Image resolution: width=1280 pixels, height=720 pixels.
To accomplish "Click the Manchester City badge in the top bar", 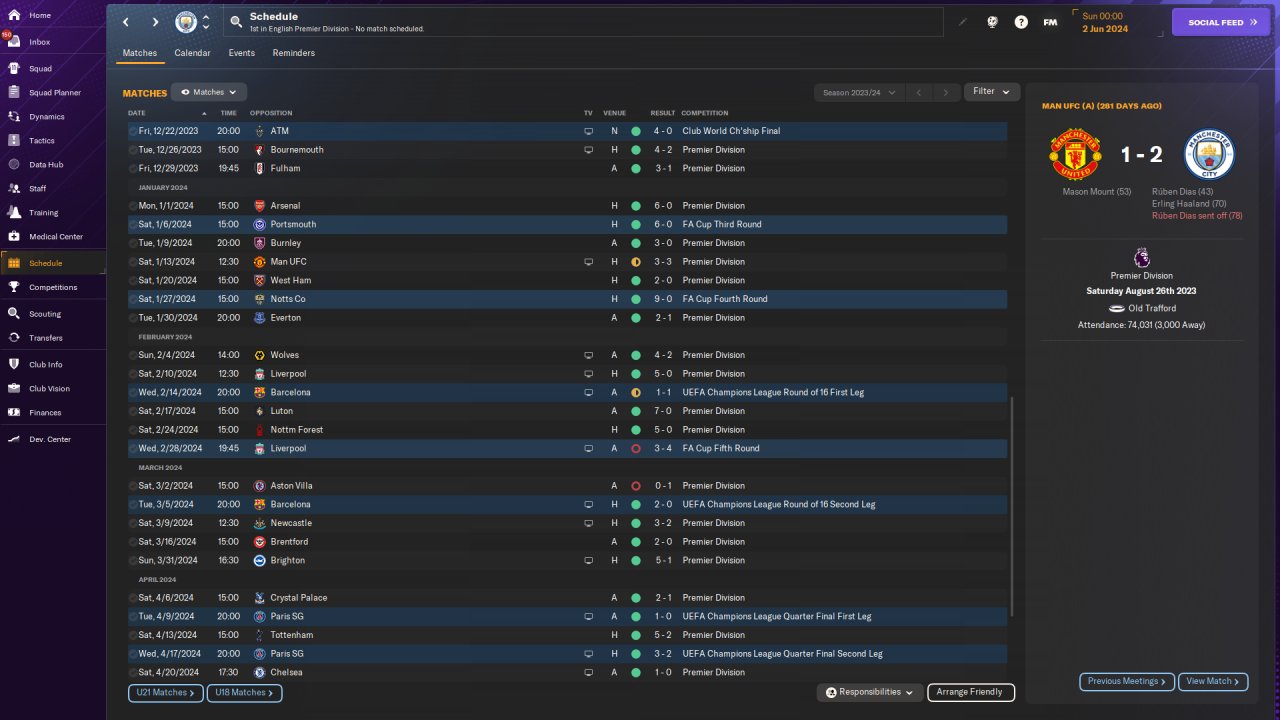I will point(186,22).
